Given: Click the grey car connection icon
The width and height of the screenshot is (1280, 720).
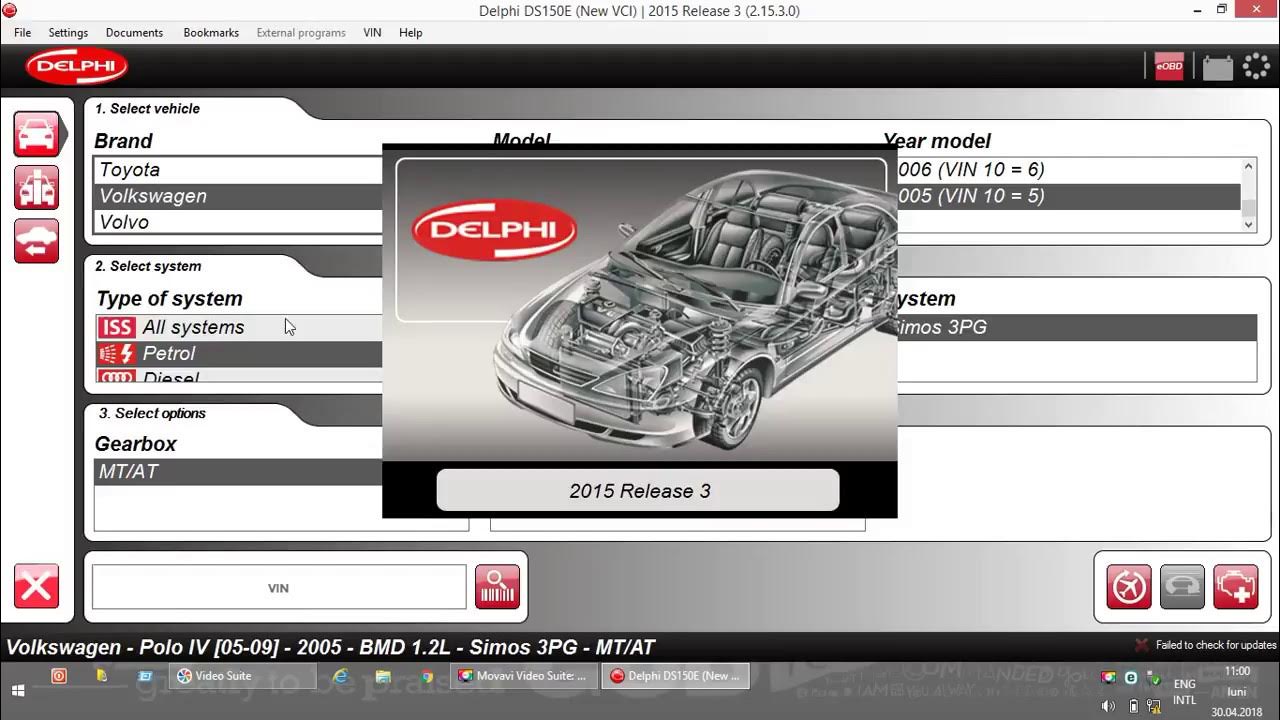Looking at the screenshot, I should [x=1182, y=586].
